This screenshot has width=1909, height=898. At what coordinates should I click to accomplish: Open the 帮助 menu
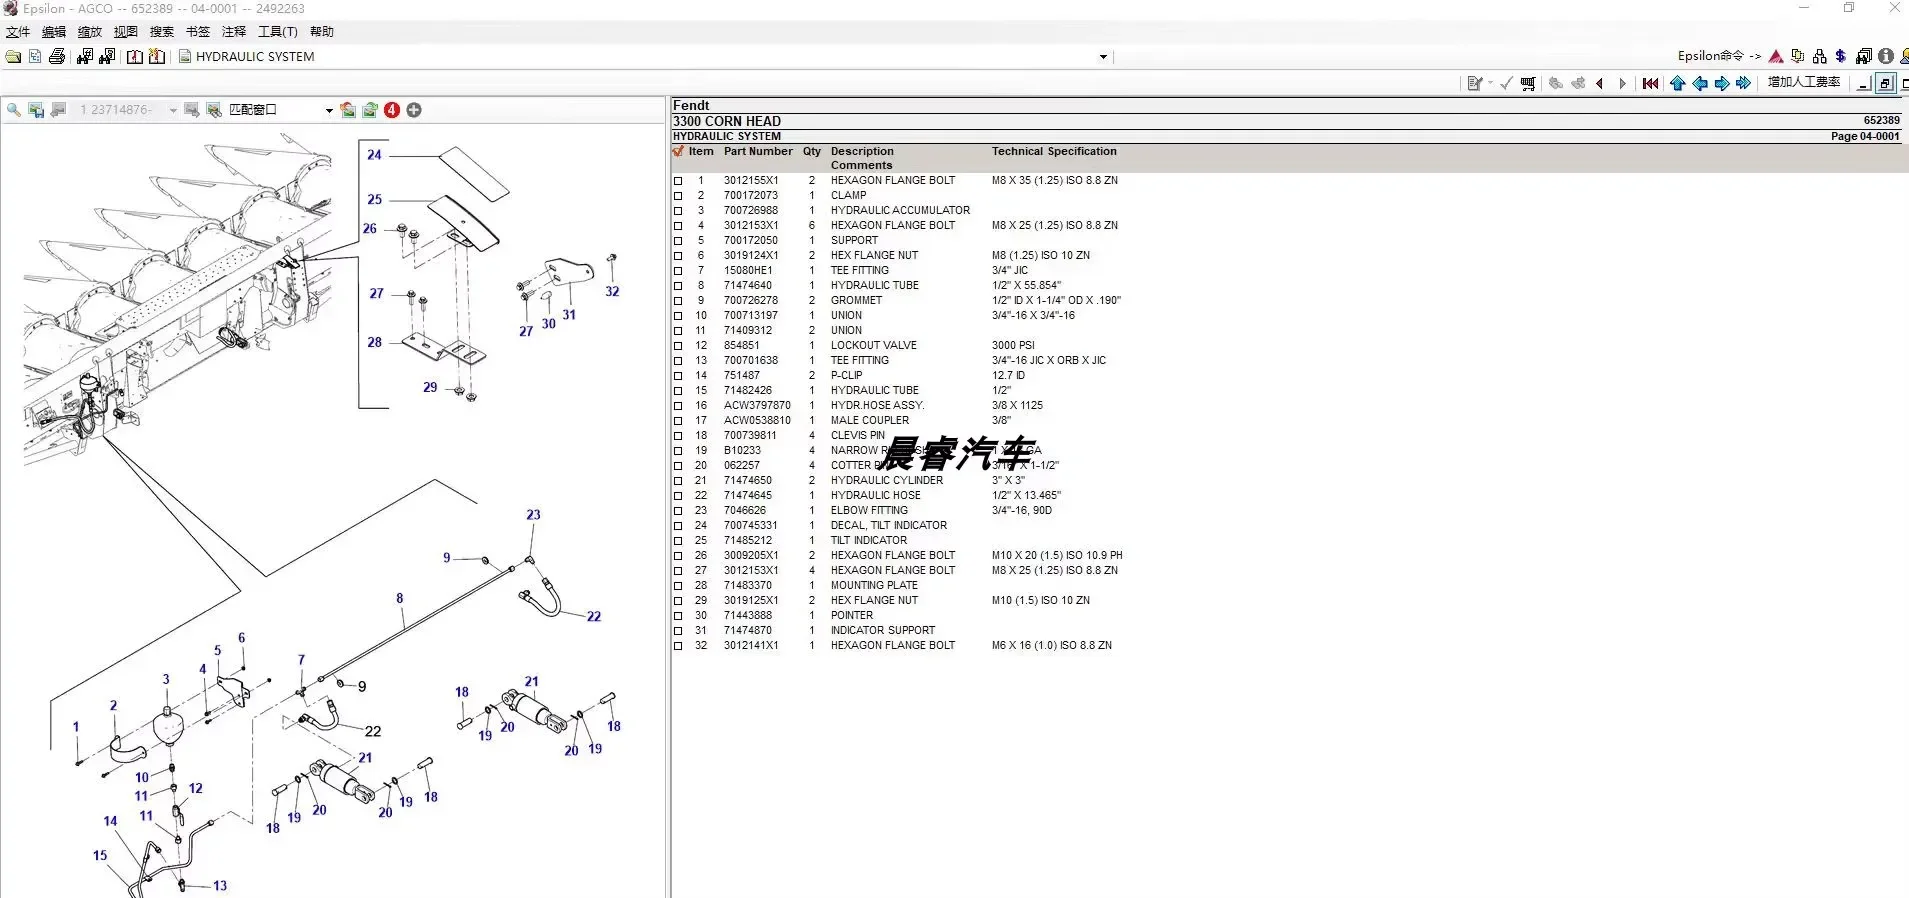click(322, 32)
